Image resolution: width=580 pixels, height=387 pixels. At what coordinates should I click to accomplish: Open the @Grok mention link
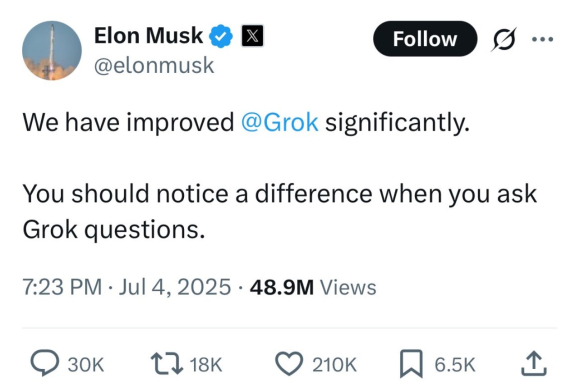[280, 122]
